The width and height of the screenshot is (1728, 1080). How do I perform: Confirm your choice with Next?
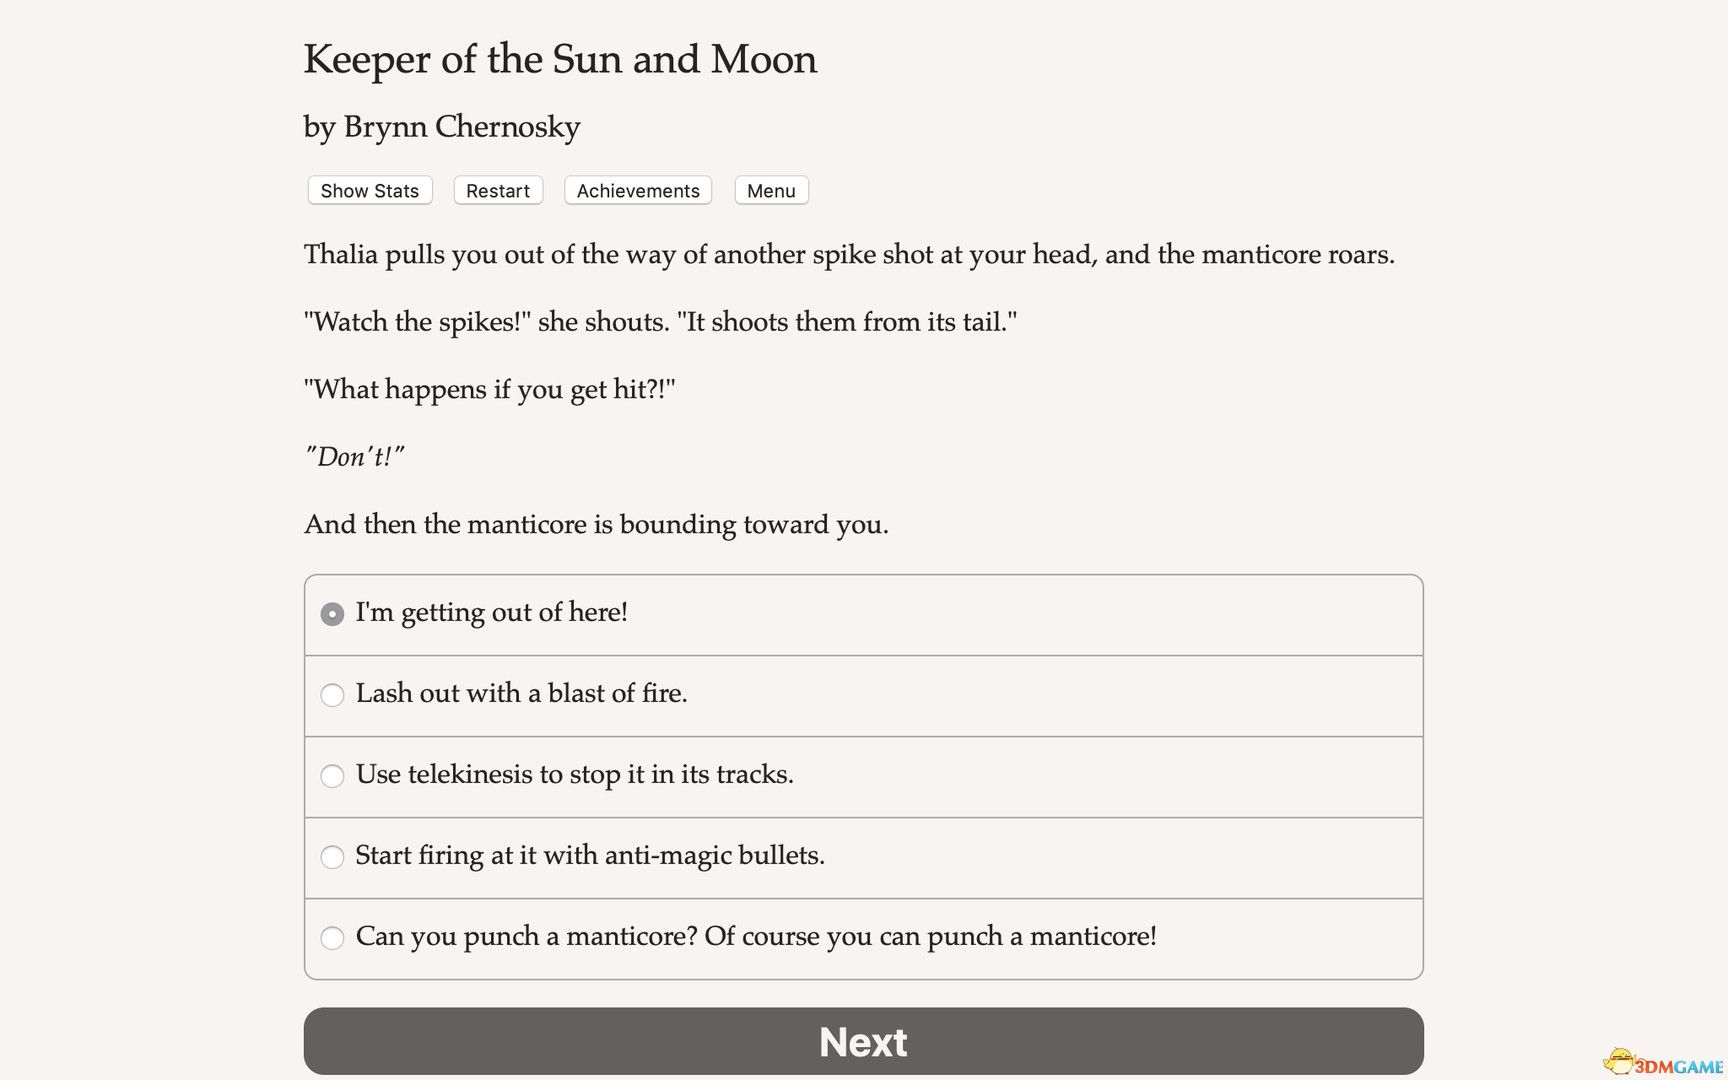(x=863, y=1041)
